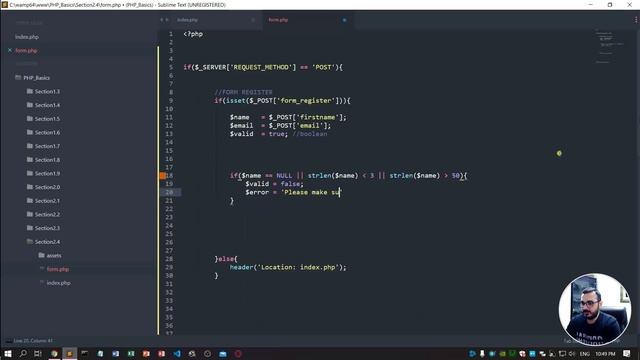640x360 pixels.
Task: Open the volume control in the system tray
Action: tap(572, 353)
